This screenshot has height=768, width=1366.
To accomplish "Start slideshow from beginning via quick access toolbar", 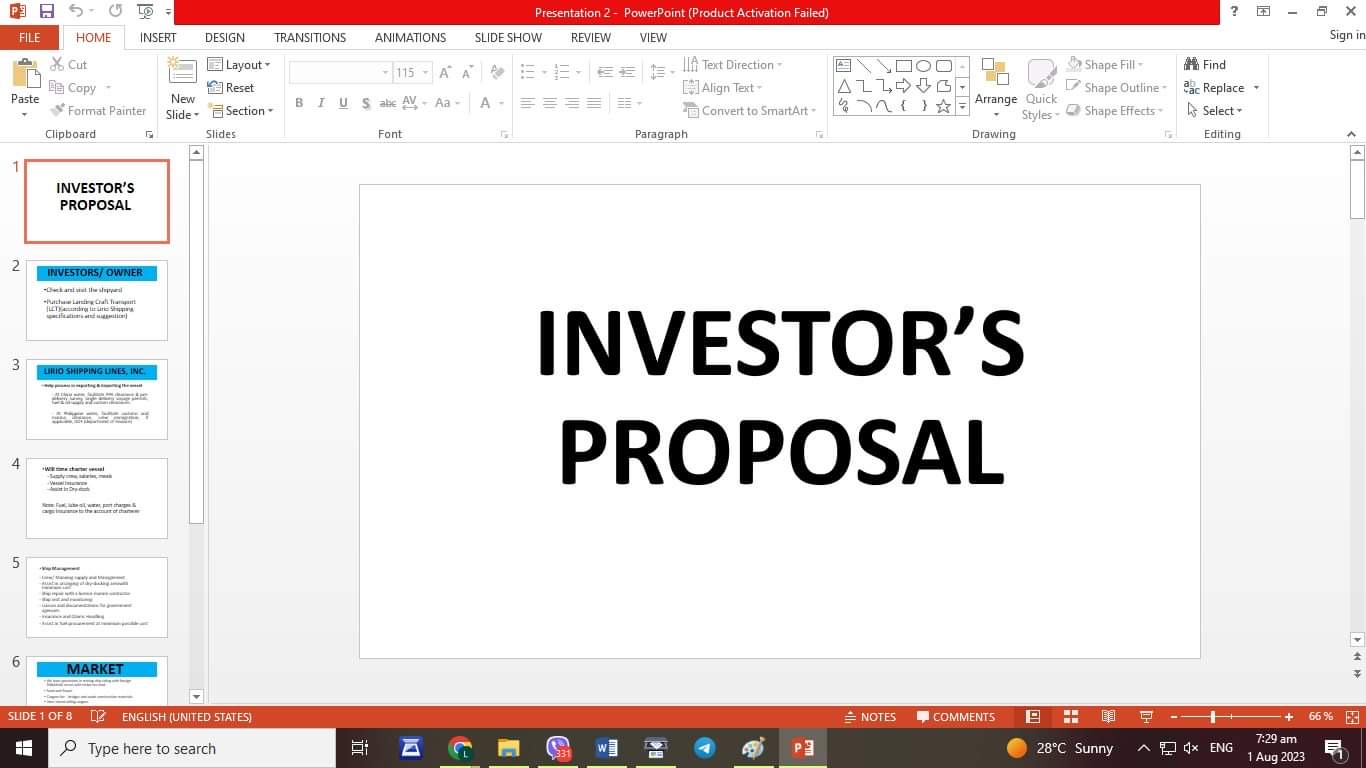I will pyautogui.click(x=146, y=12).
